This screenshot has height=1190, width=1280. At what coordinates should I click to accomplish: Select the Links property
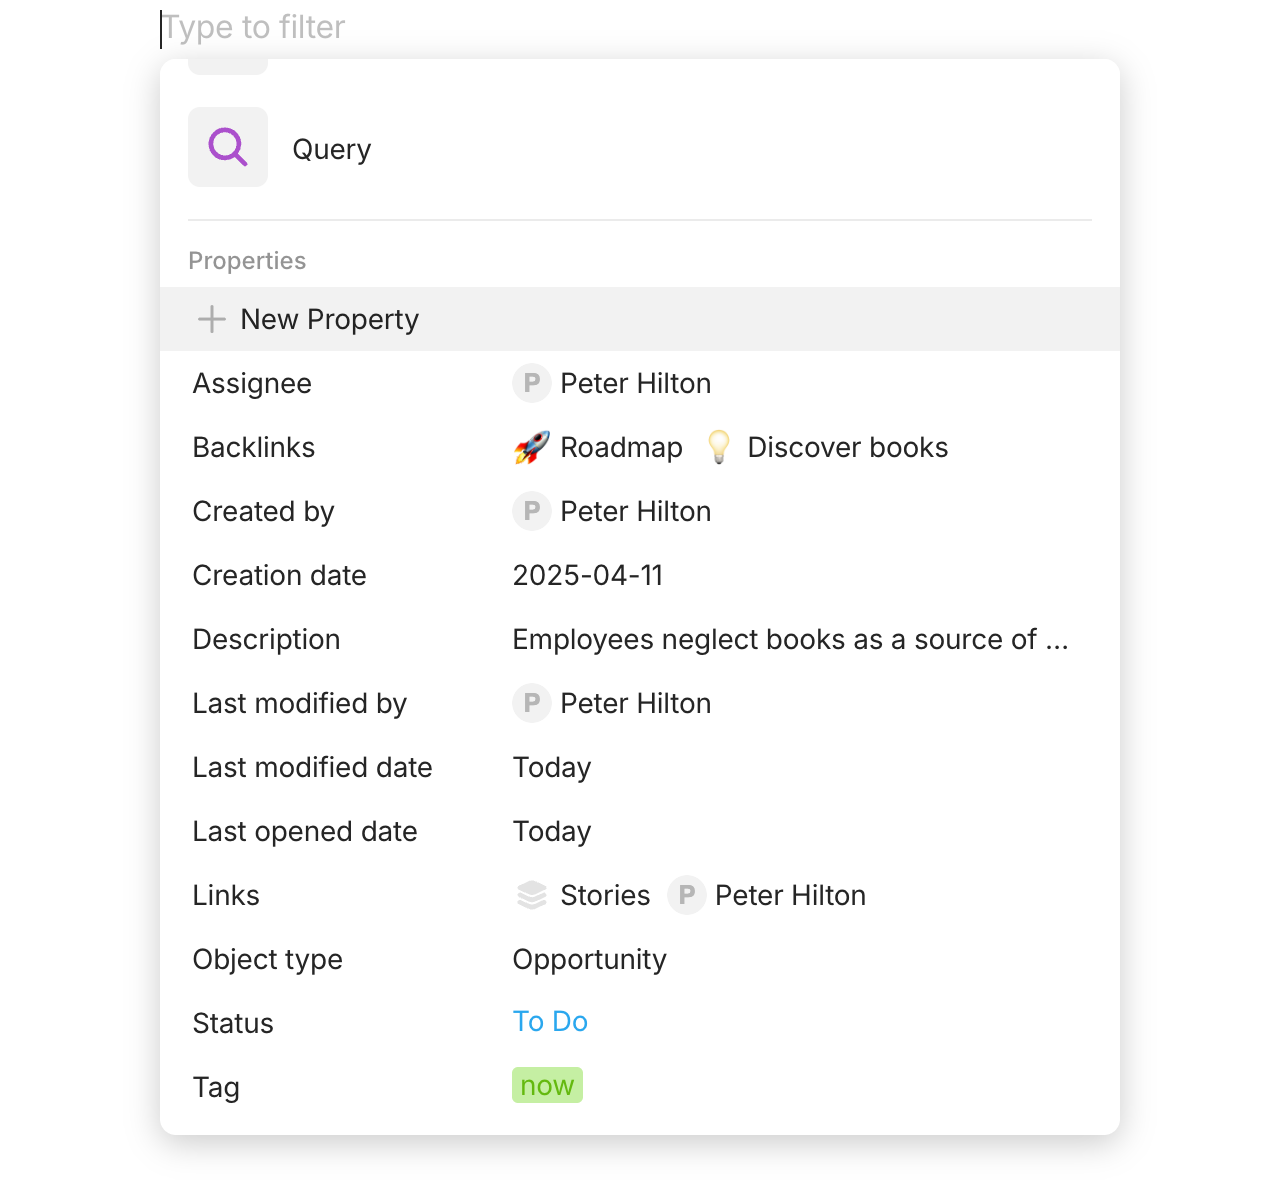click(x=226, y=896)
